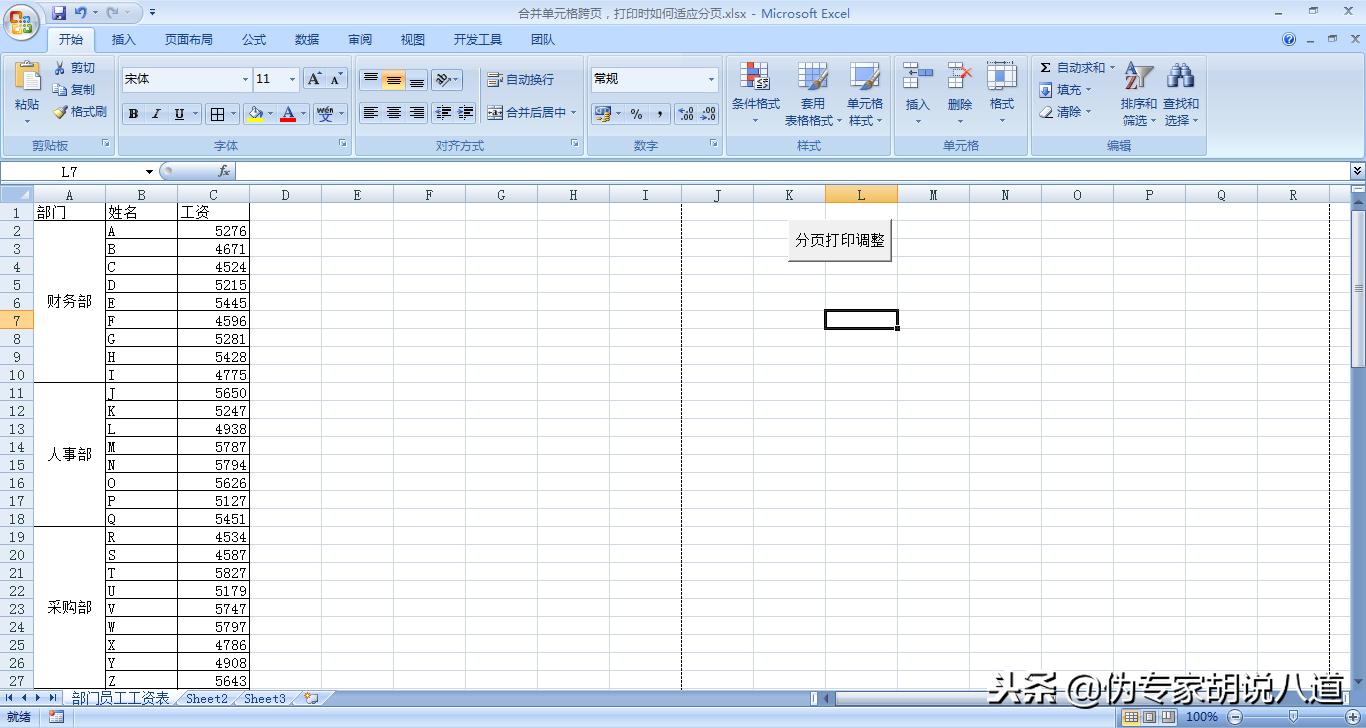Open the Sheet2 worksheet tab

click(206, 699)
